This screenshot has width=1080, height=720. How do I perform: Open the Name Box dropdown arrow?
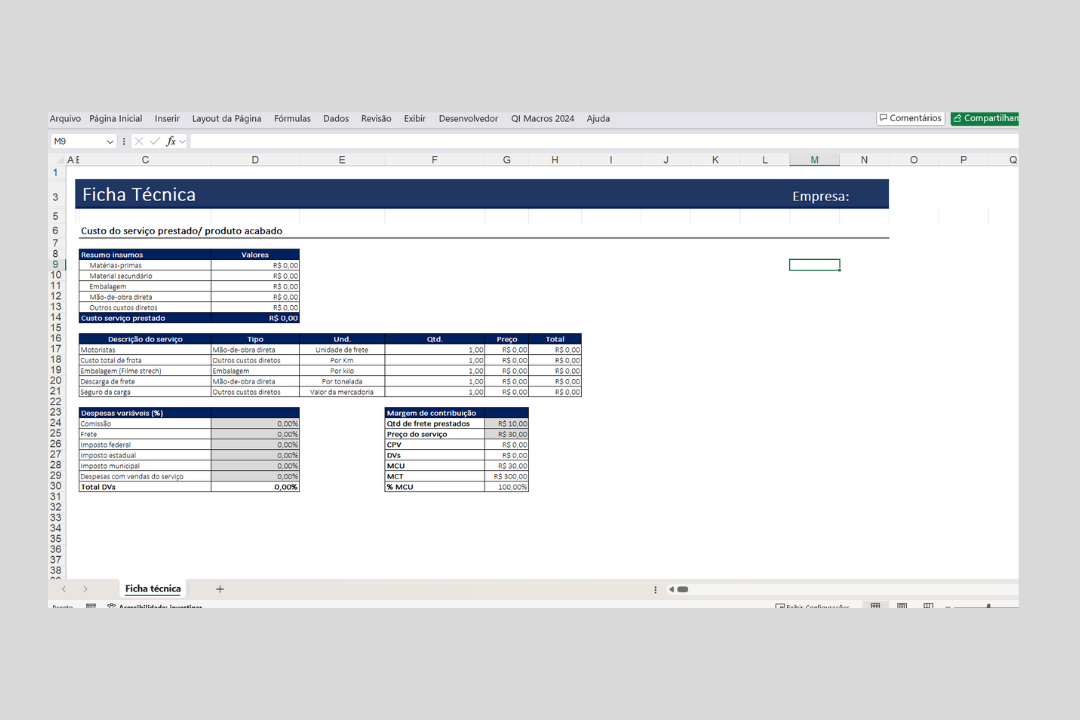(110, 142)
